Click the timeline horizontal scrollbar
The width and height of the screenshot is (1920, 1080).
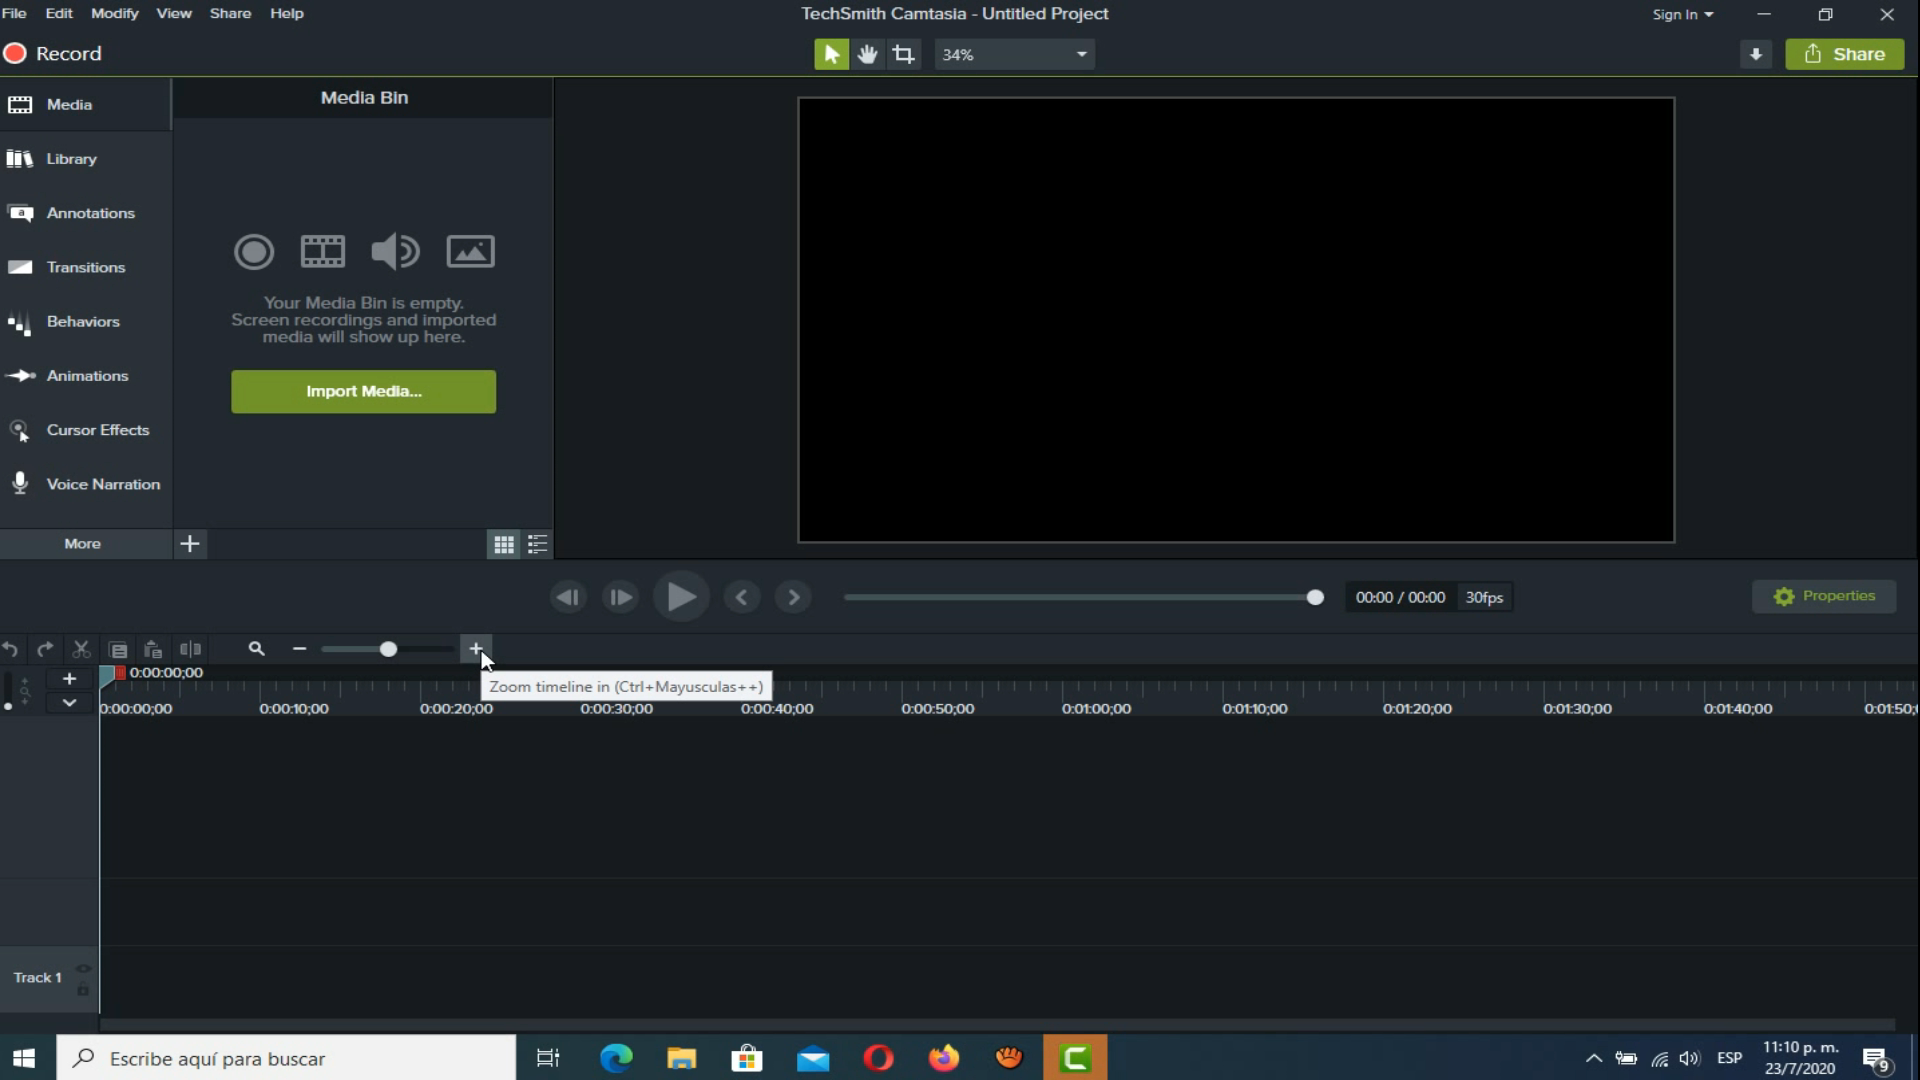coord(997,1024)
